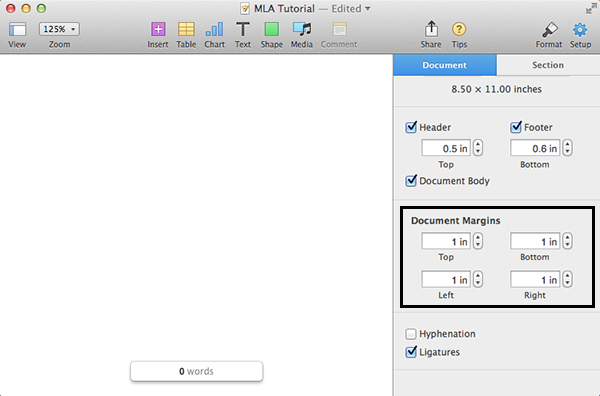Viewport: 600px width, 396px height.
Task: Adjust the Bottom margin stepper
Action: [x=567, y=241]
